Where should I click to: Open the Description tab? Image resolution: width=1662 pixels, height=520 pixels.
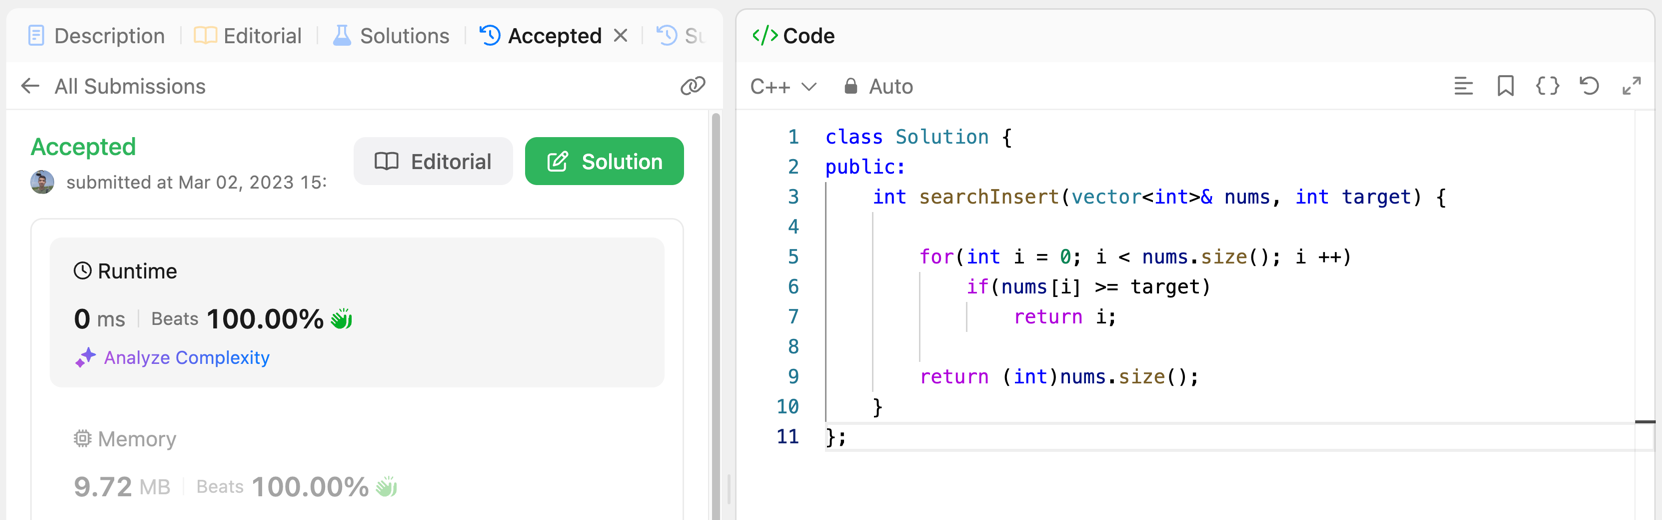click(96, 36)
